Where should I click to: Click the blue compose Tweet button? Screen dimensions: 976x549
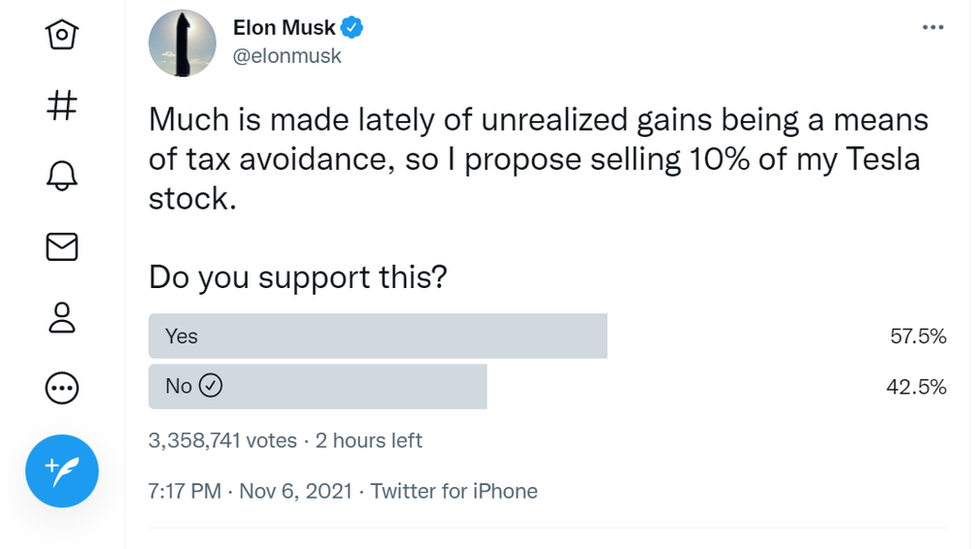point(62,471)
